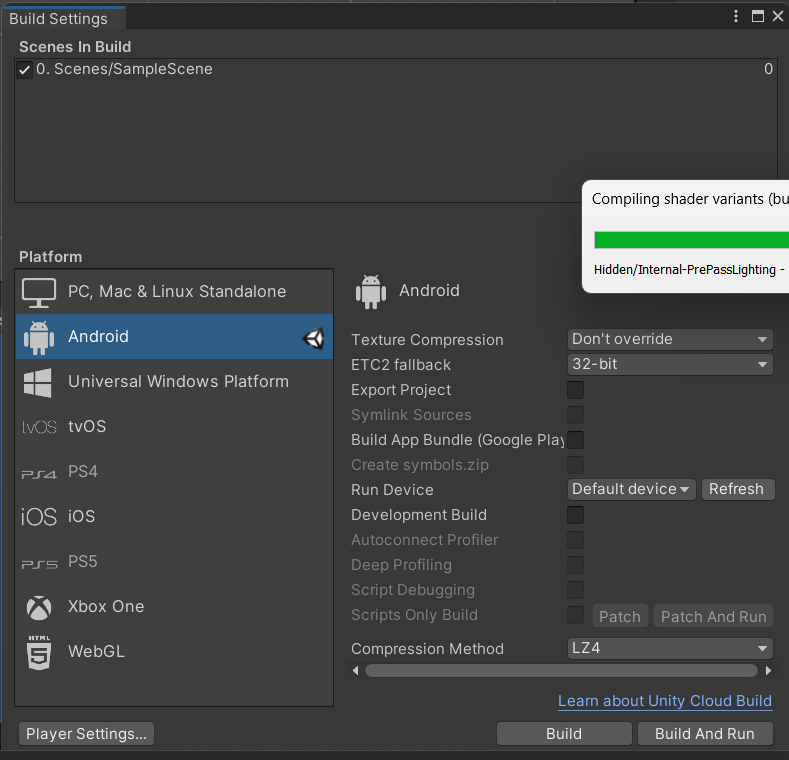789x760 pixels.
Task: Toggle the Deep Profiling checkbox
Action: click(576, 565)
